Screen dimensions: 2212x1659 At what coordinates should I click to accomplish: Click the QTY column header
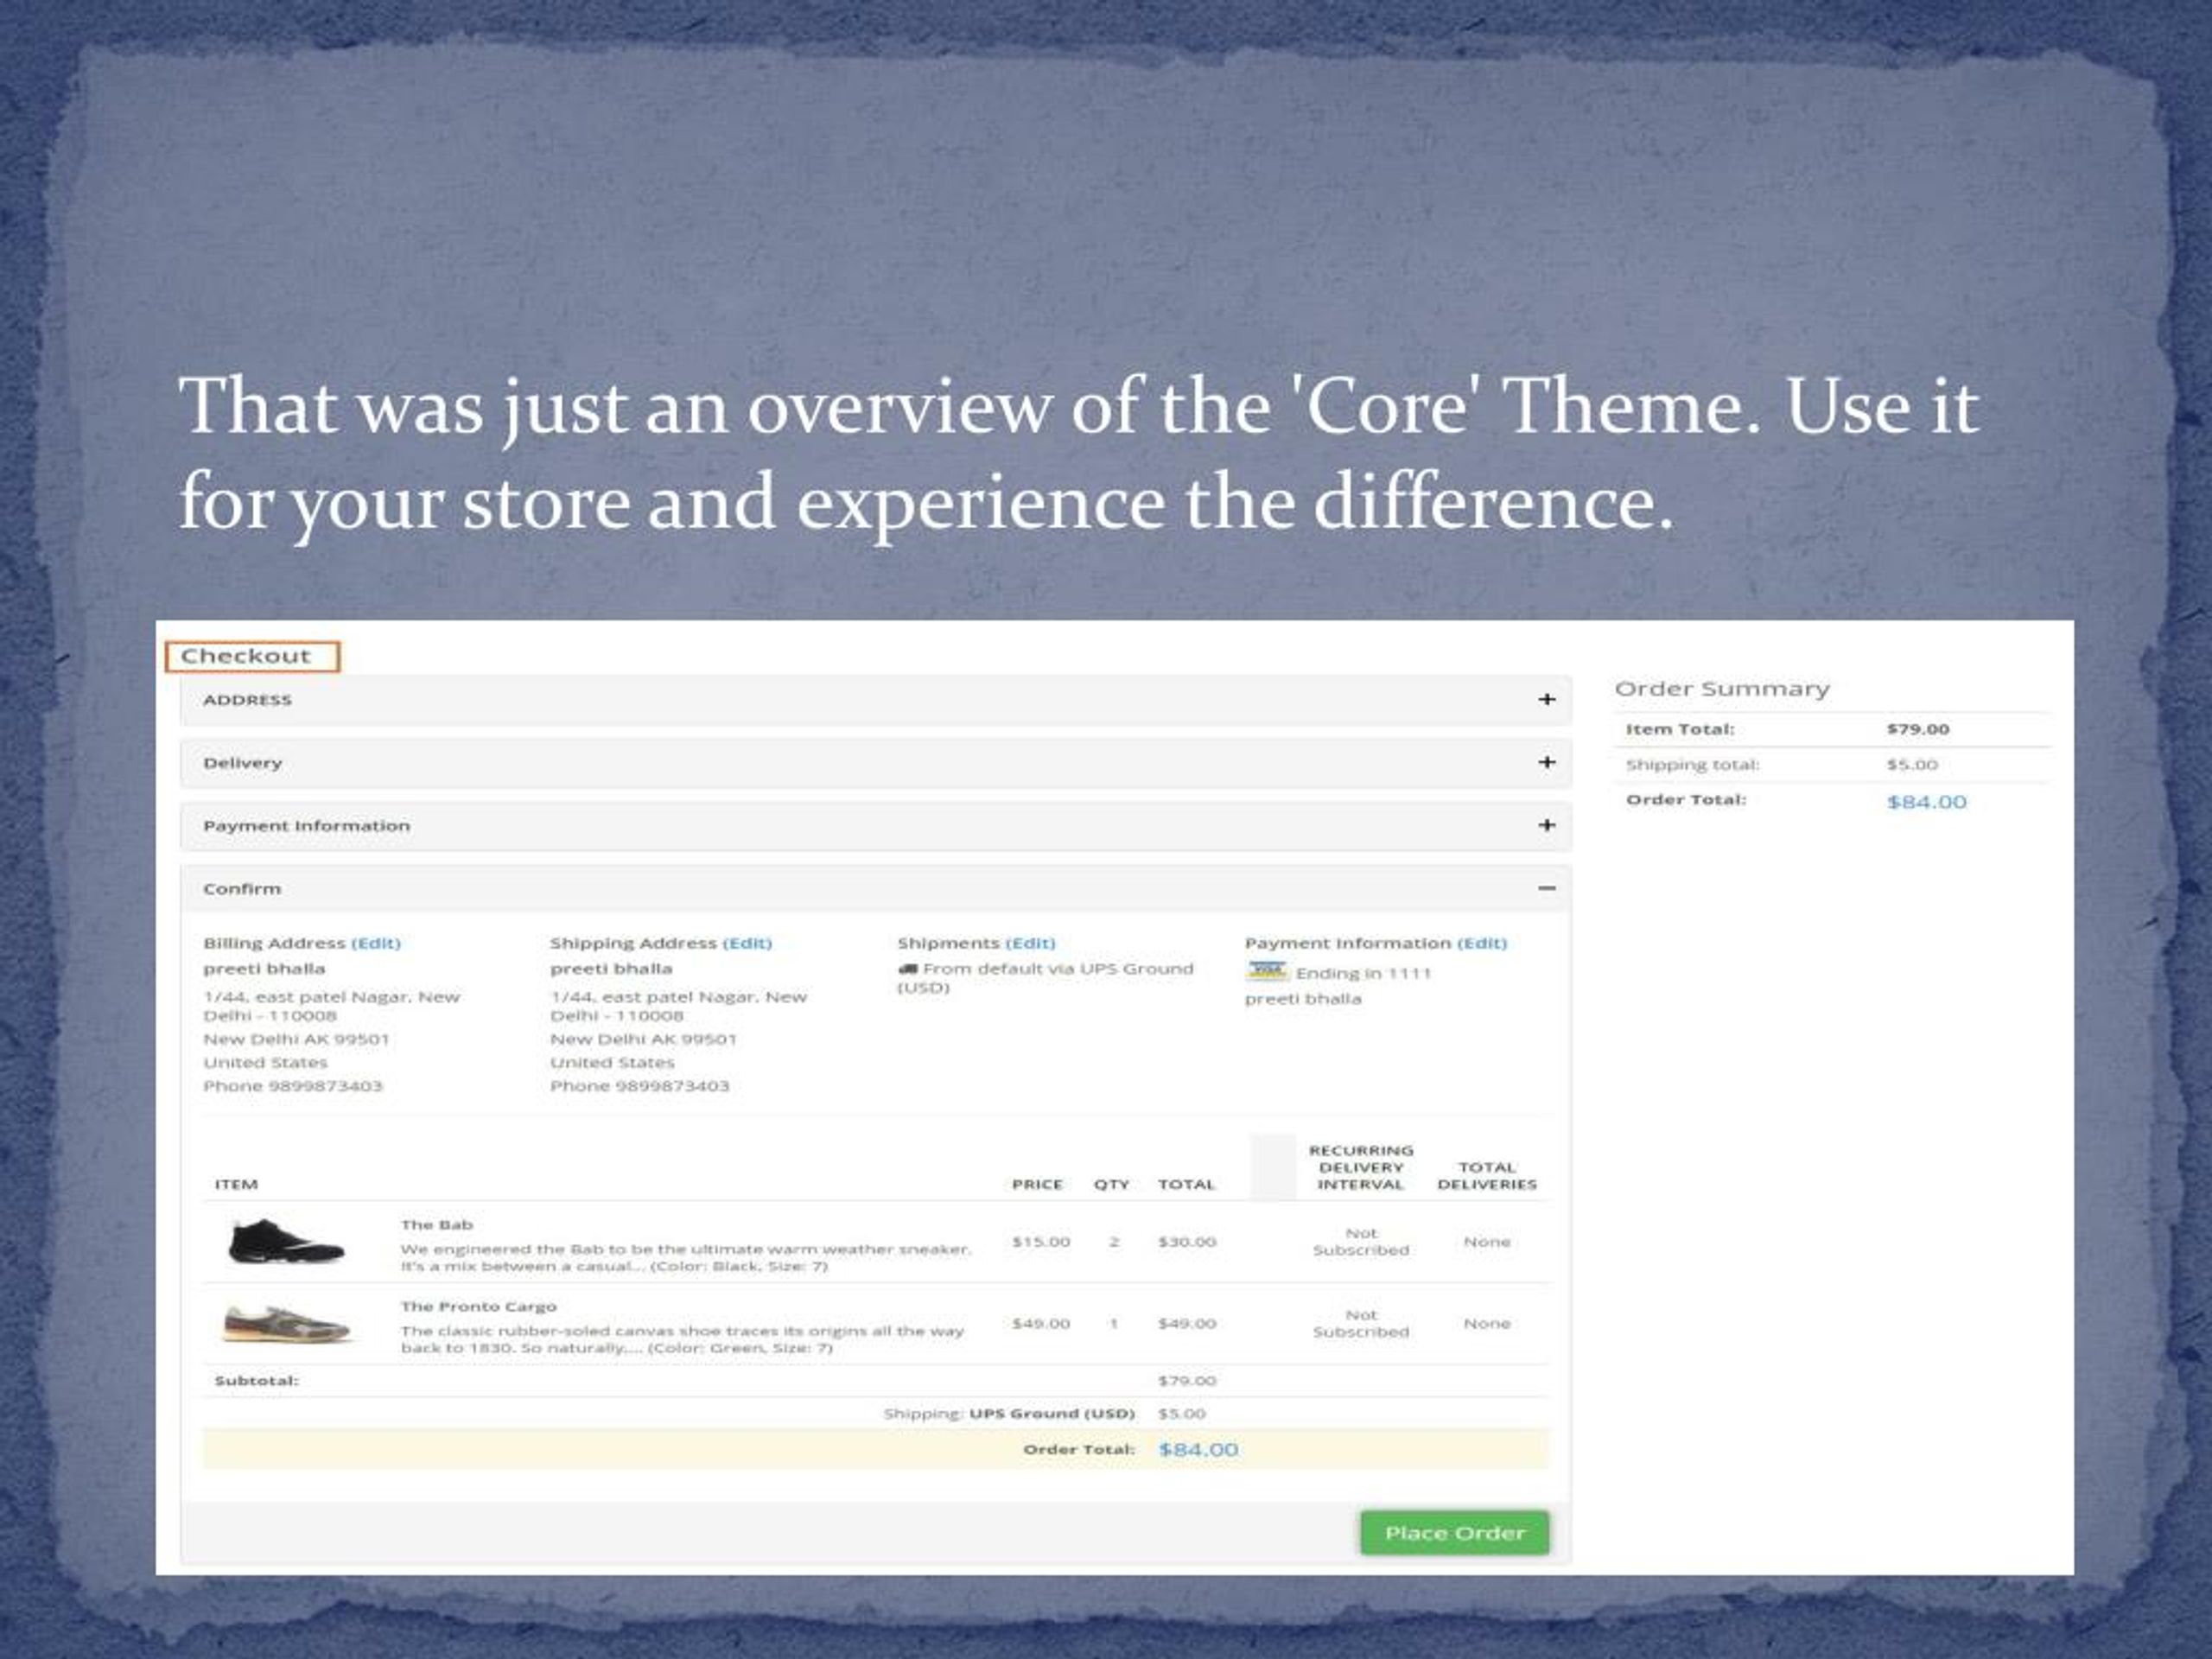click(1111, 1184)
